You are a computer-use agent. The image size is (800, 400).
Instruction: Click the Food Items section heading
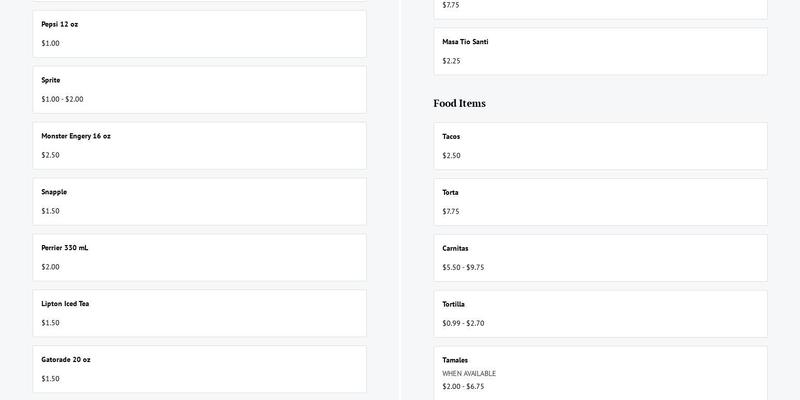point(459,103)
